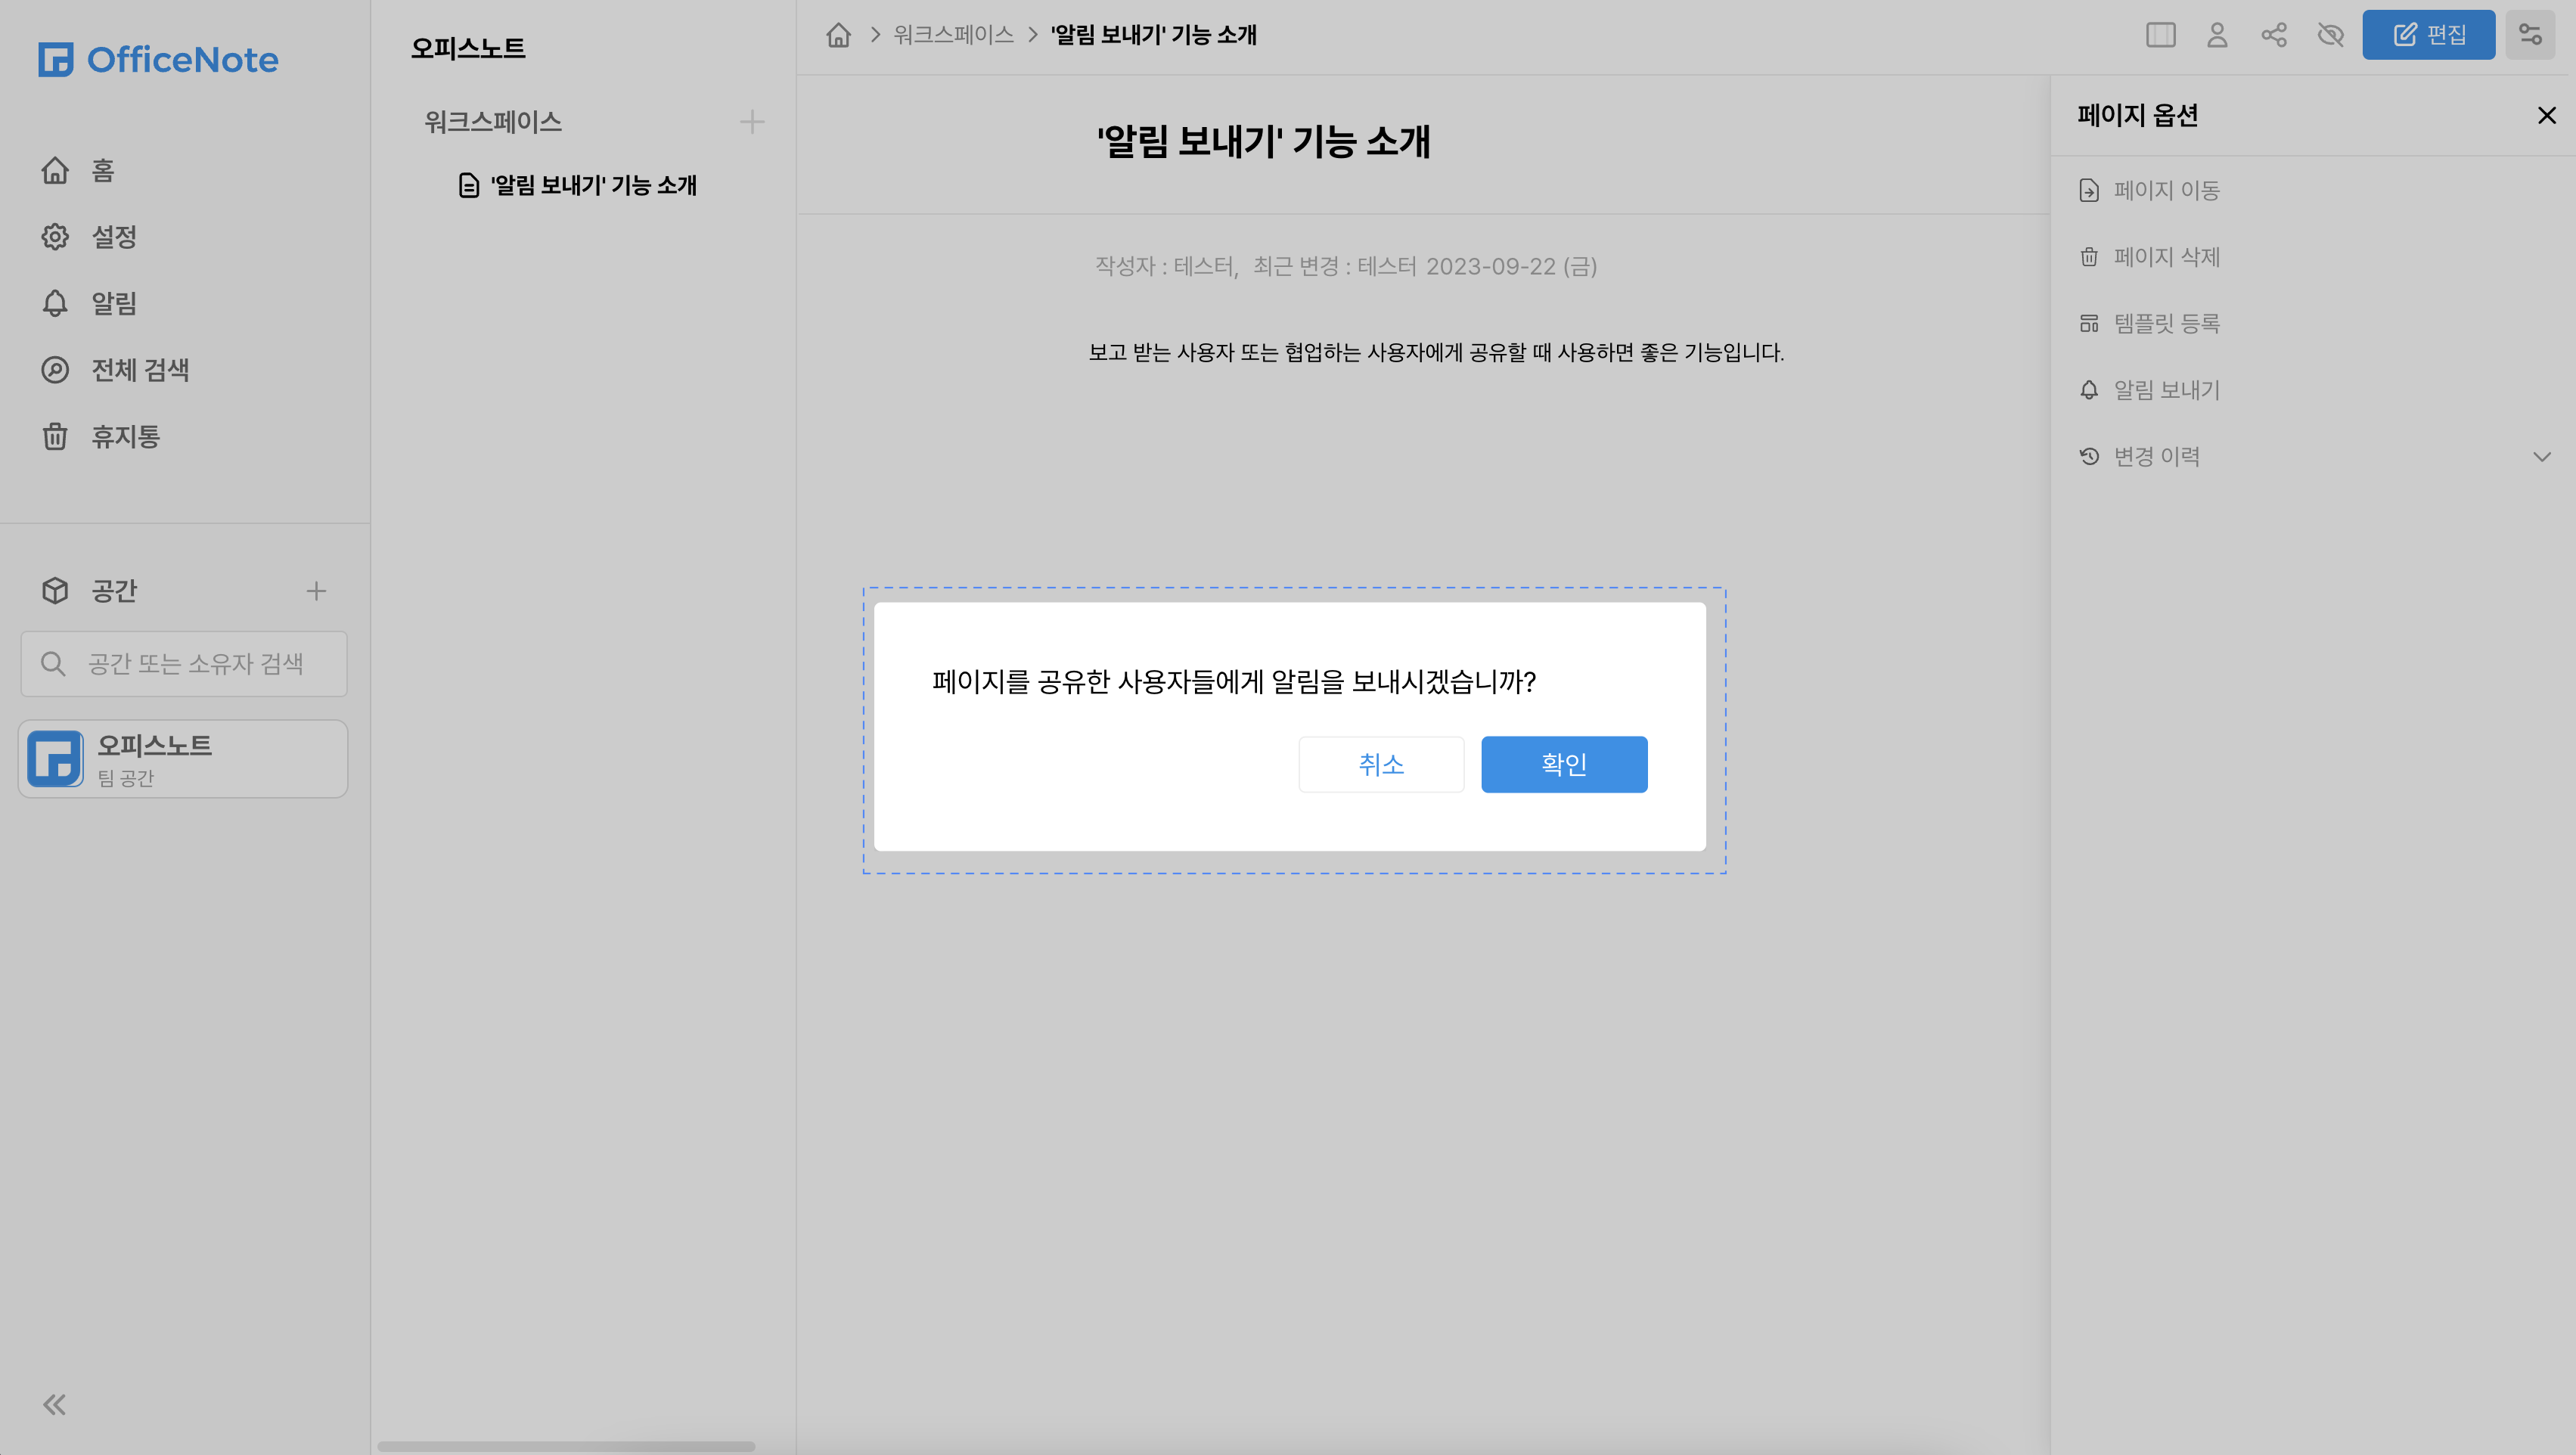Open 휴지통 trash in sidebar

tap(125, 437)
